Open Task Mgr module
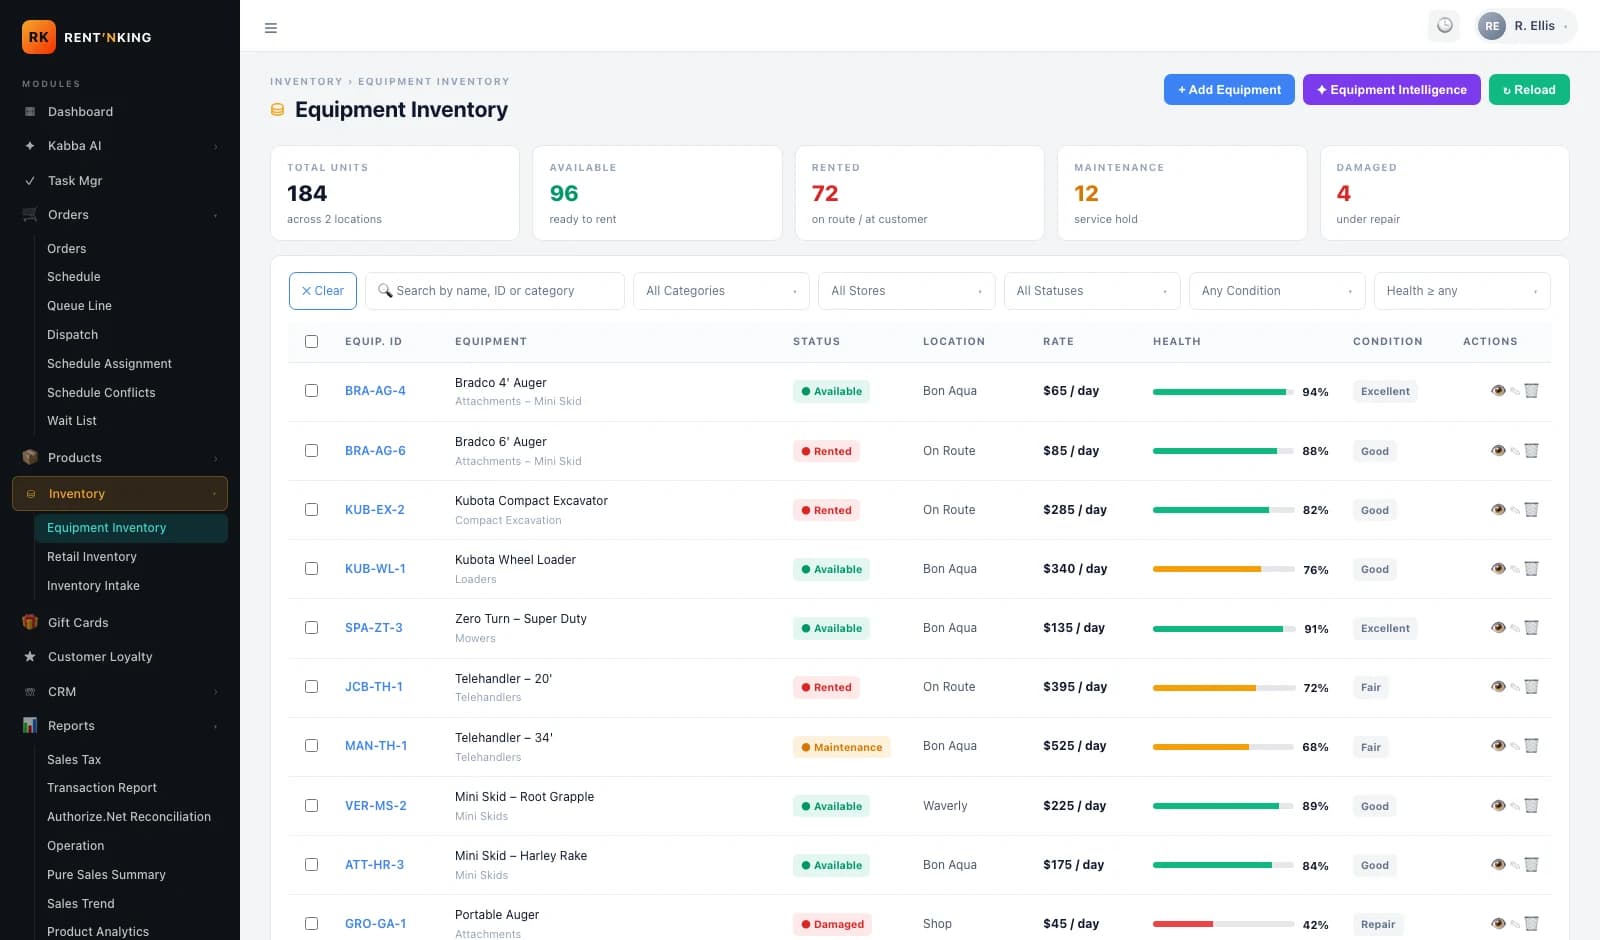The width and height of the screenshot is (1600, 940). (120, 181)
